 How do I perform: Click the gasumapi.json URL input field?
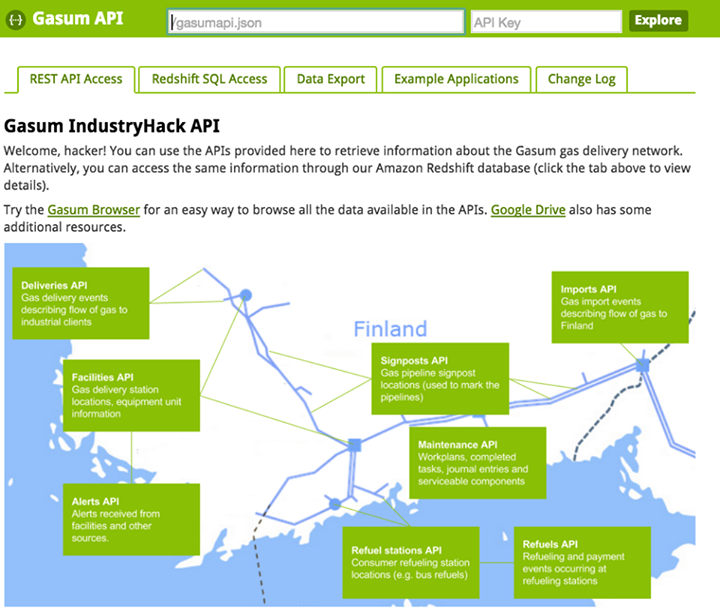click(316, 22)
